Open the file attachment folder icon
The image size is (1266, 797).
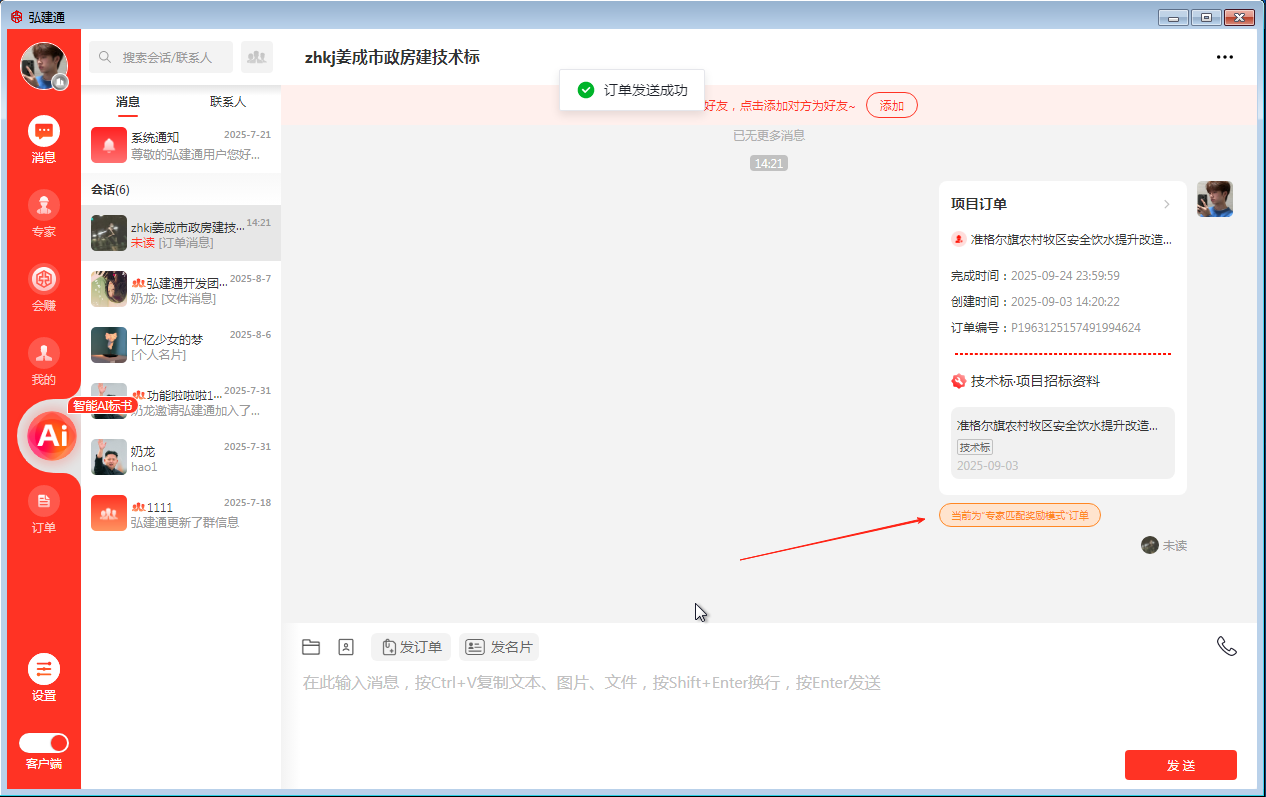pos(311,646)
